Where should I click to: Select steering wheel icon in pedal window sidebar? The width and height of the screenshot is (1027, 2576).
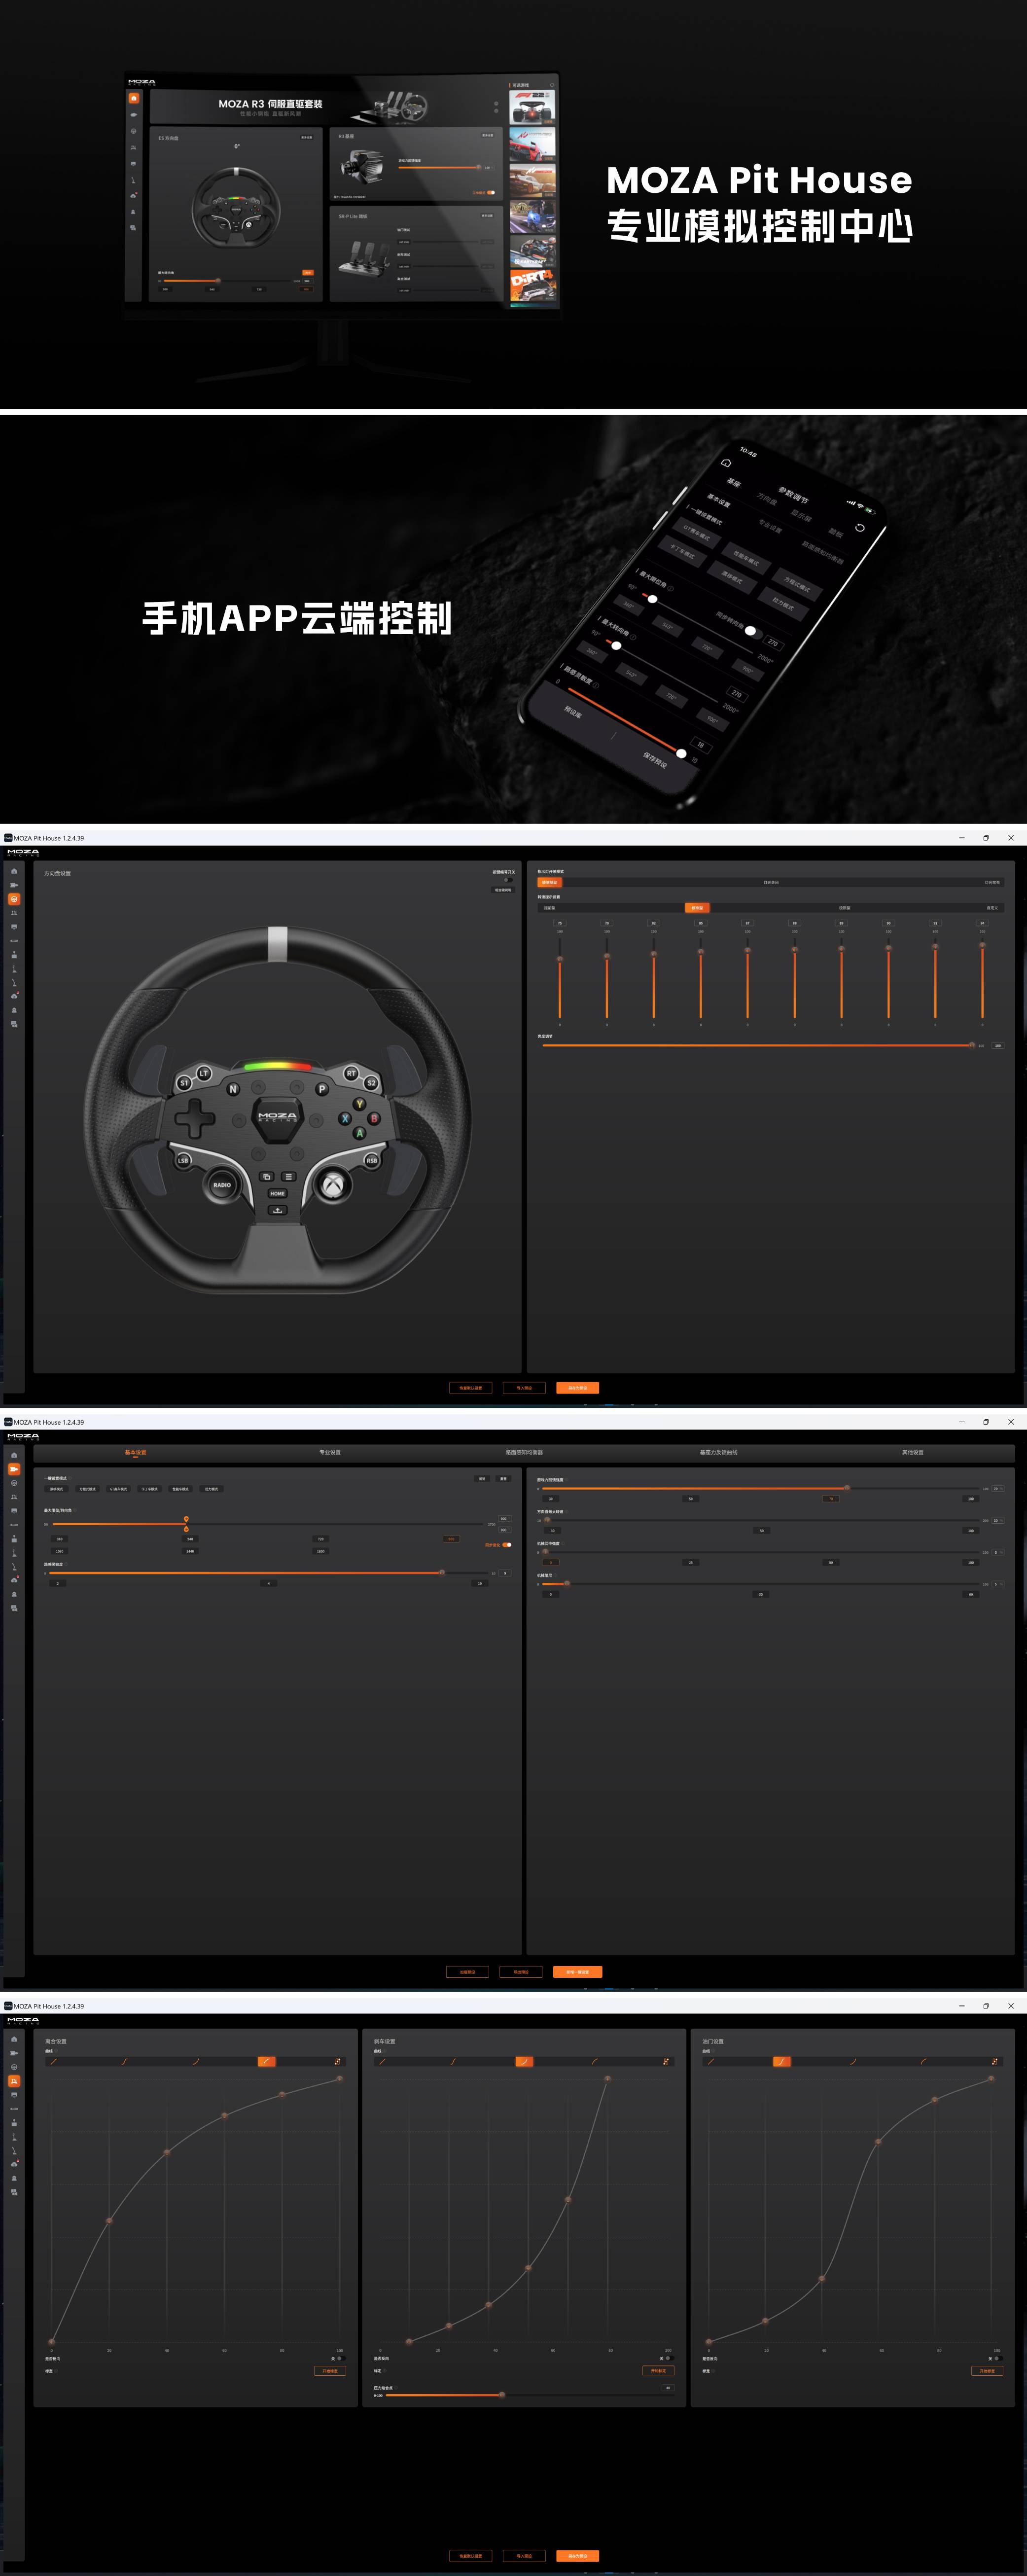click(14, 2067)
